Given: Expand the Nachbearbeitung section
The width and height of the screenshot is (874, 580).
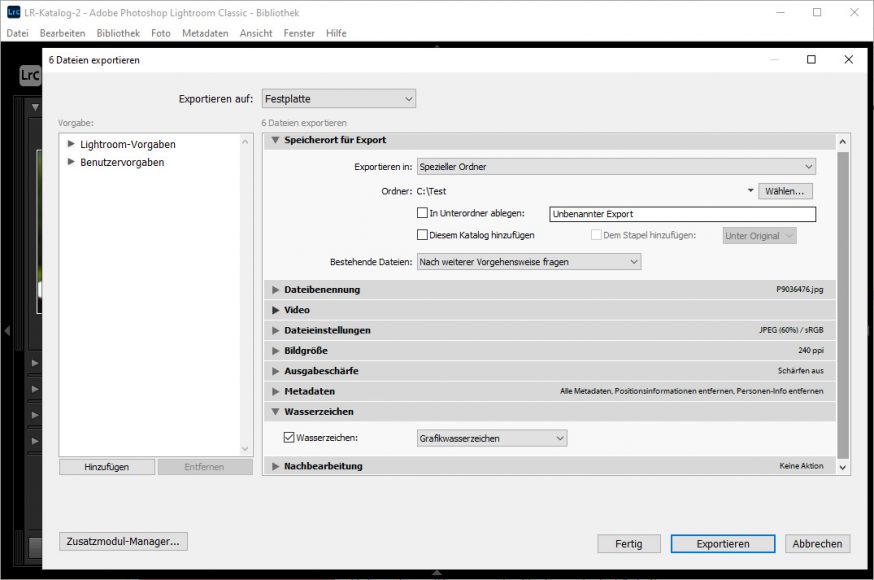Looking at the screenshot, I should coord(275,466).
